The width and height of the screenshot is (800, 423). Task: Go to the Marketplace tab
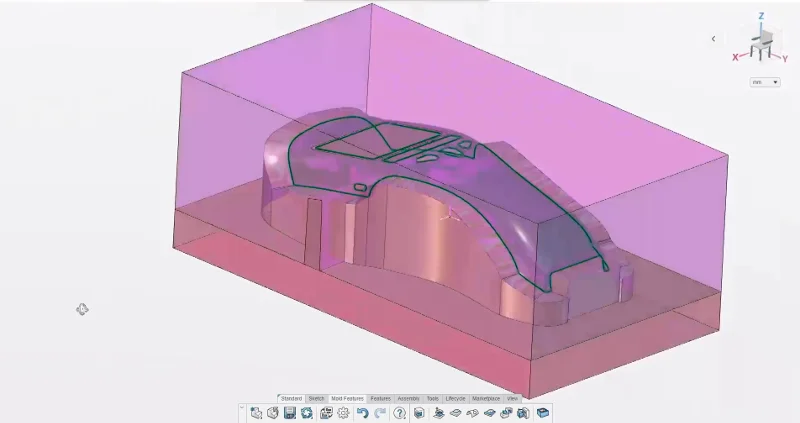click(486, 398)
